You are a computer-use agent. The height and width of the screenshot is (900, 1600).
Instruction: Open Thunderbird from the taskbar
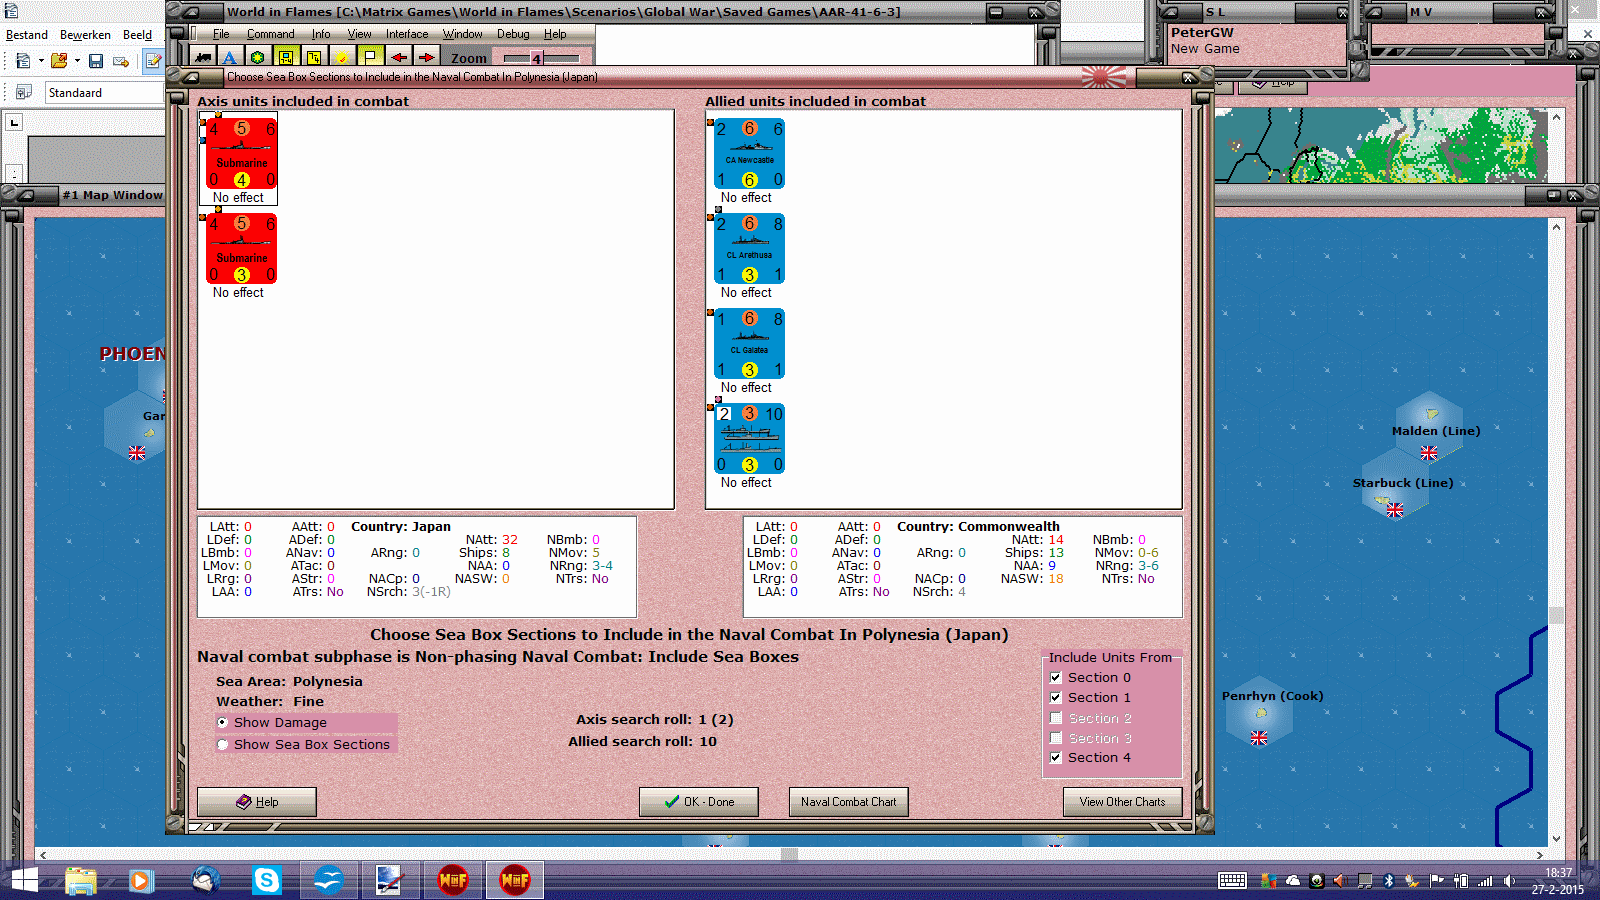[205, 880]
